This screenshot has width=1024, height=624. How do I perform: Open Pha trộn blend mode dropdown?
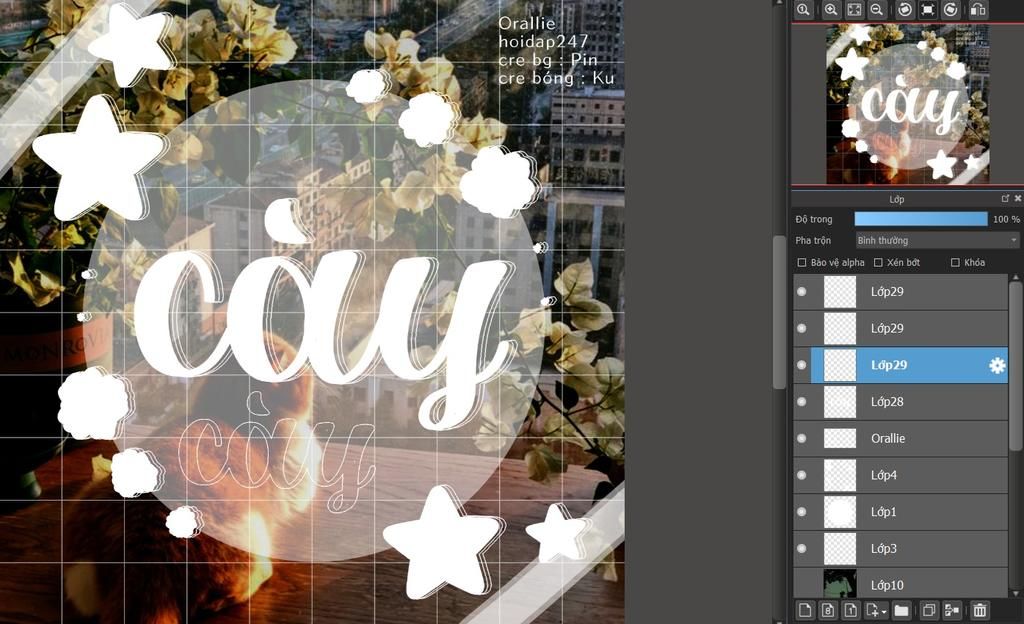tap(937, 240)
